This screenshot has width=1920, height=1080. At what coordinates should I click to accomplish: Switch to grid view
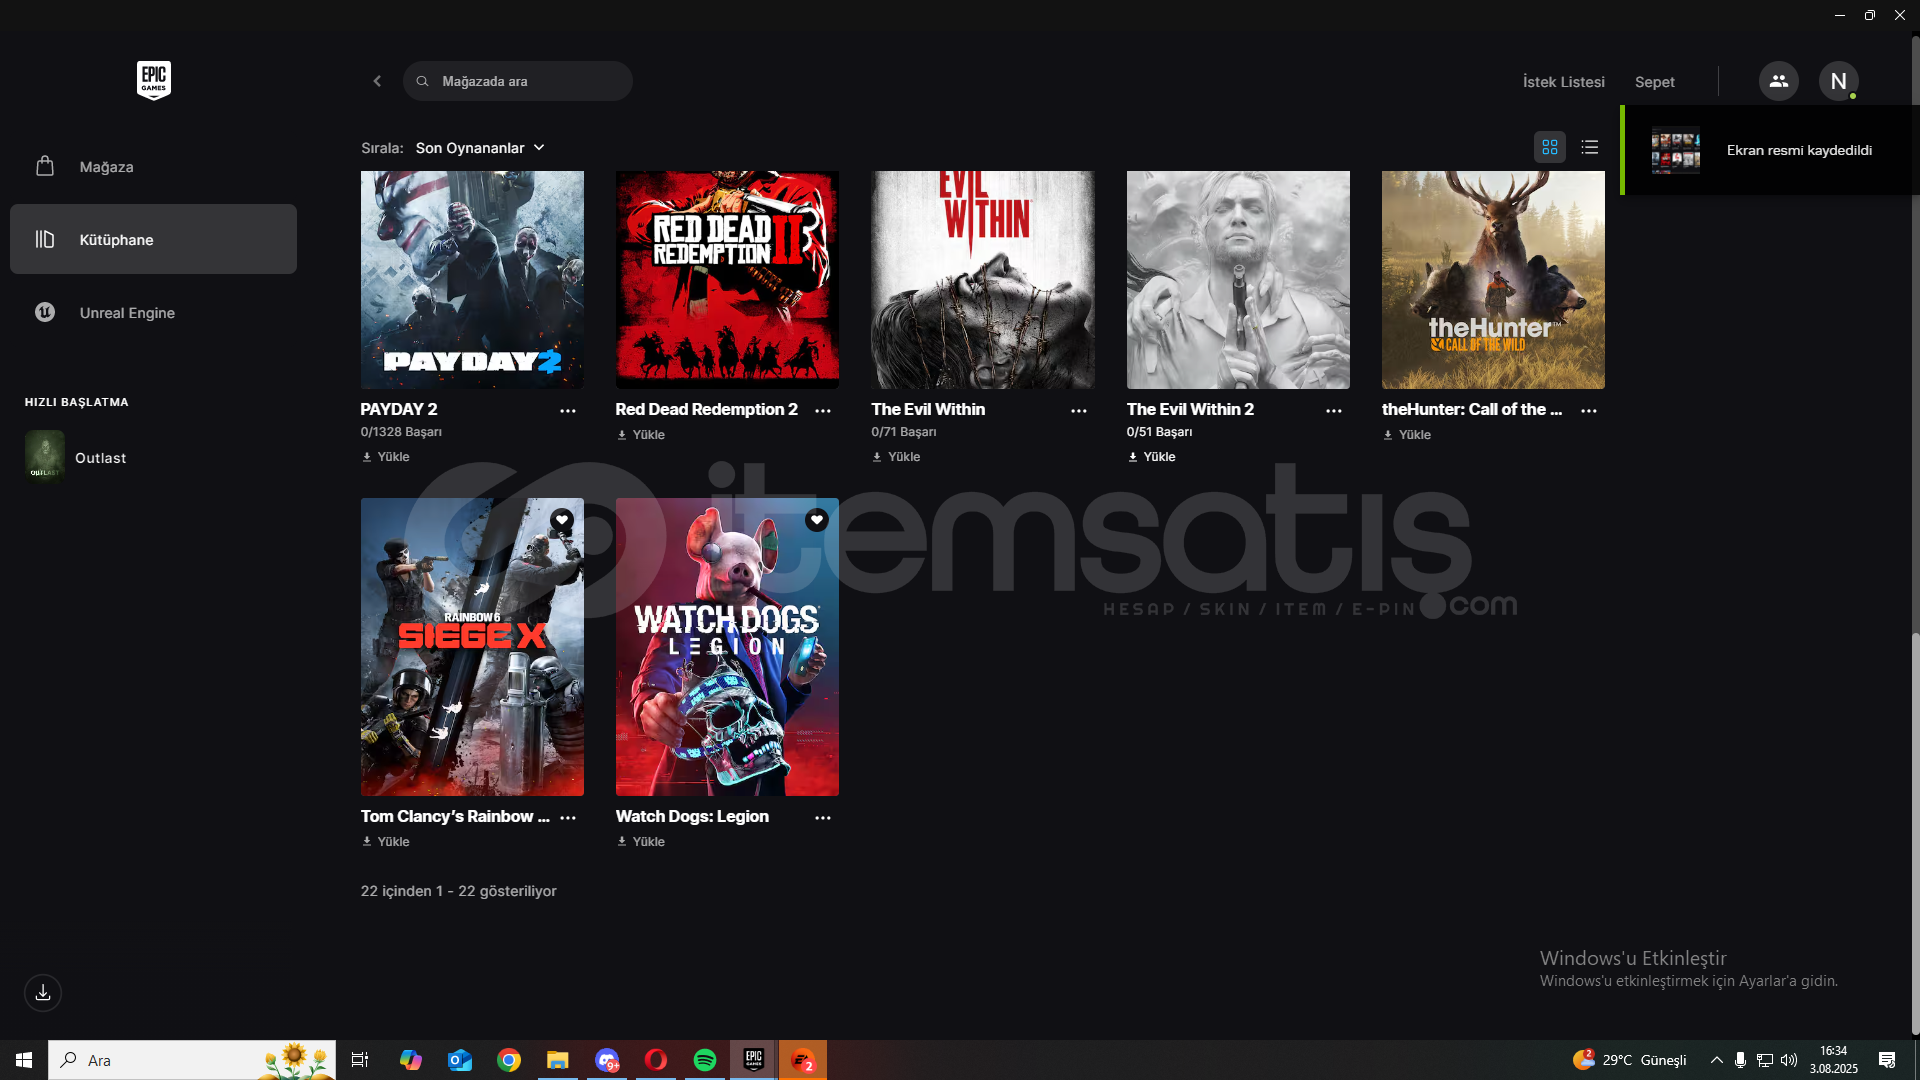(1549, 147)
